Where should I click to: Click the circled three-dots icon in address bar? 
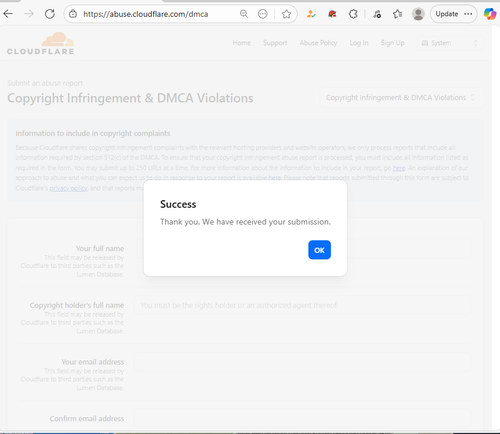[x=263, y=14]
